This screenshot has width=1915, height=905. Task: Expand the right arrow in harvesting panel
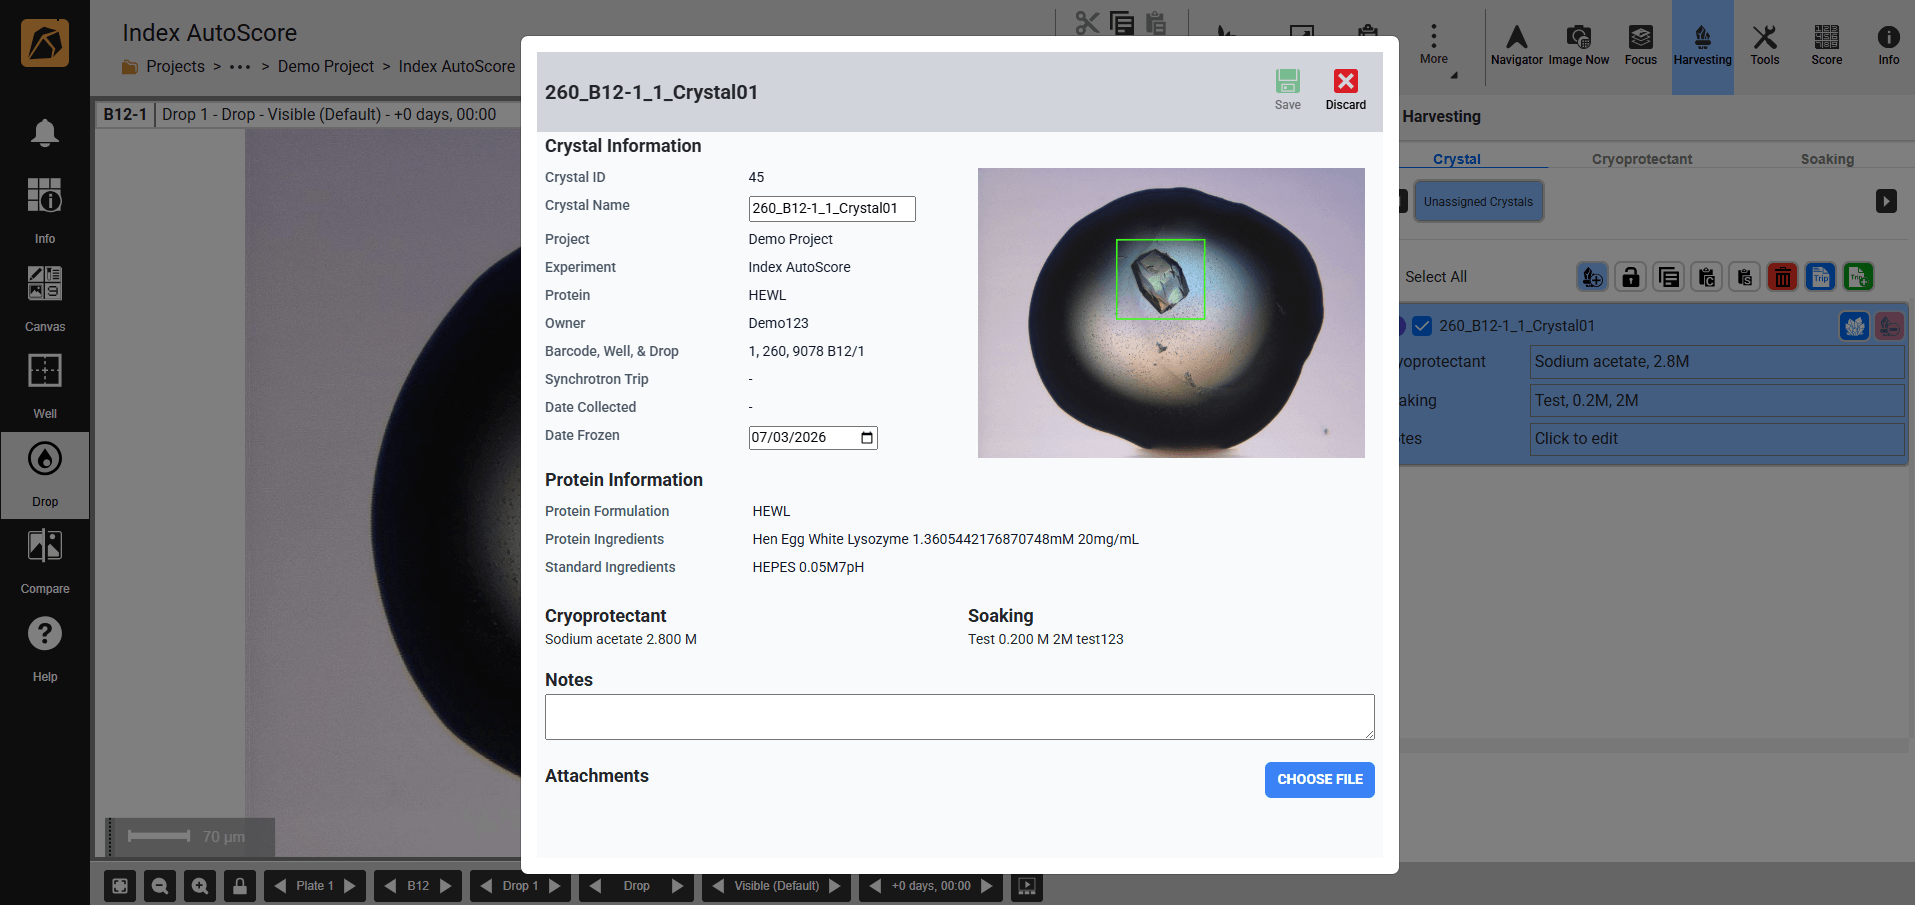click(x=1886, y=201)
